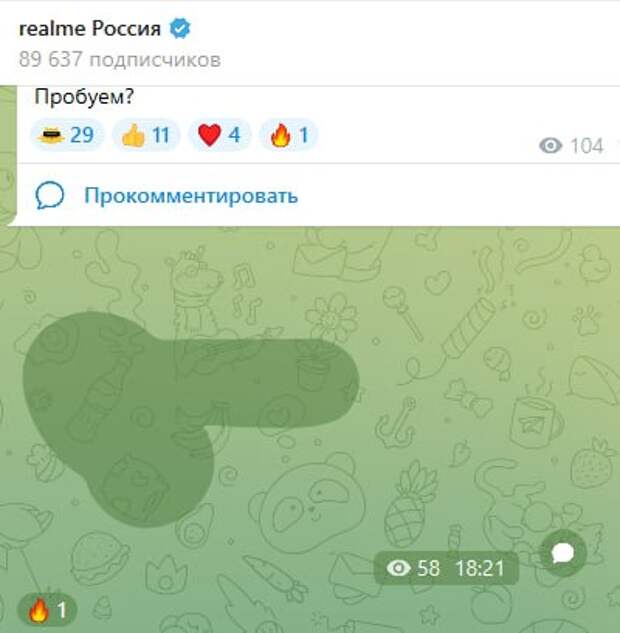620x633 pixels.
Task: Open the realme Россия channel title
Action: pyautogui.click(x=90, y=29)
